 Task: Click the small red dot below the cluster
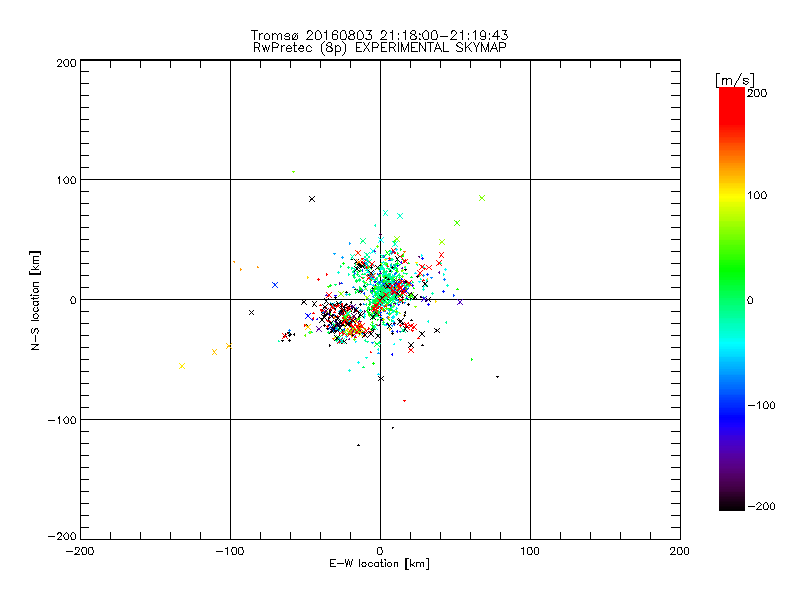tap(405, 401)
